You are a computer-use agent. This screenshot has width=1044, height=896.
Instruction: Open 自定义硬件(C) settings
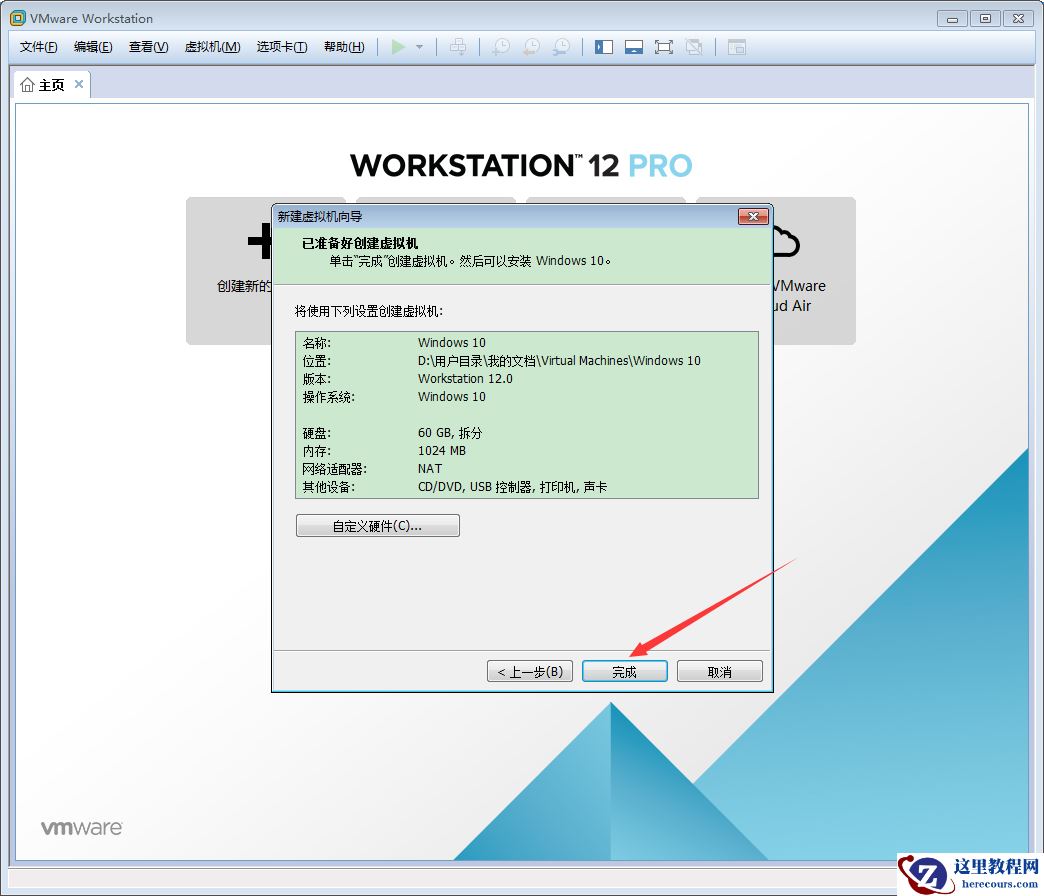pos(377,525)
